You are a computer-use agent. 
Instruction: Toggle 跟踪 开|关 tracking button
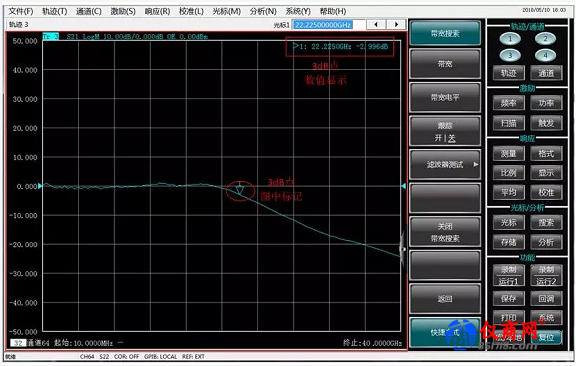click(445, 132)
